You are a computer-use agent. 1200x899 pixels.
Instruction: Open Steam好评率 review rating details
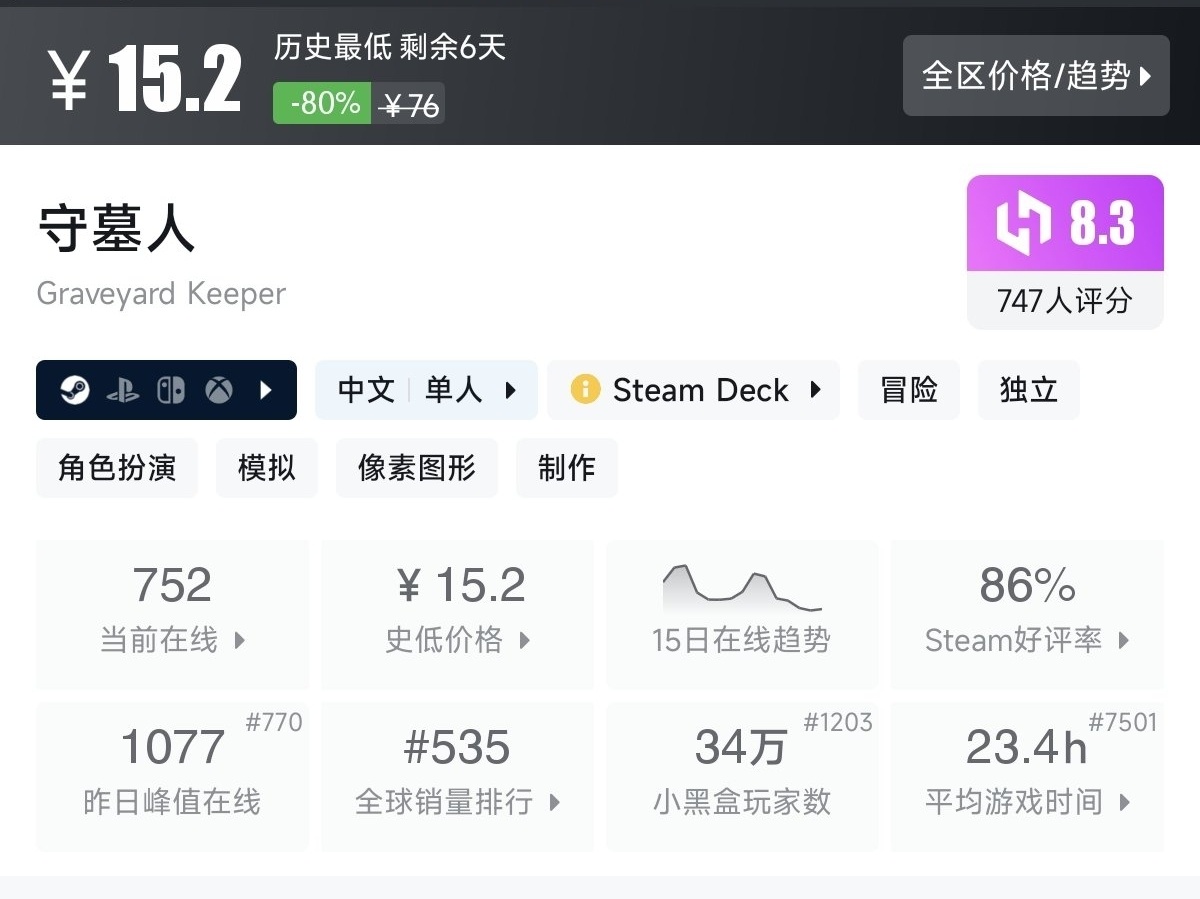[x=1027, y=614]
